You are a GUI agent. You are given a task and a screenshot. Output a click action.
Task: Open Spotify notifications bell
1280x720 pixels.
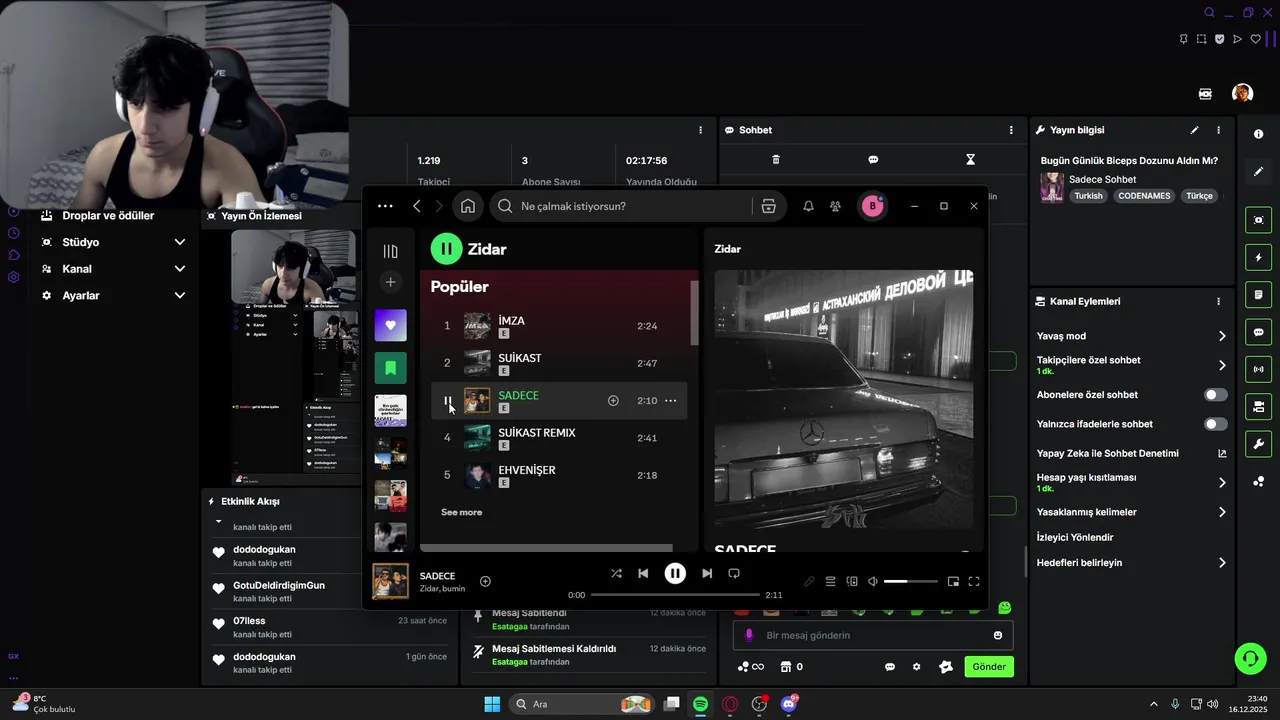click(x=808, y=206)
